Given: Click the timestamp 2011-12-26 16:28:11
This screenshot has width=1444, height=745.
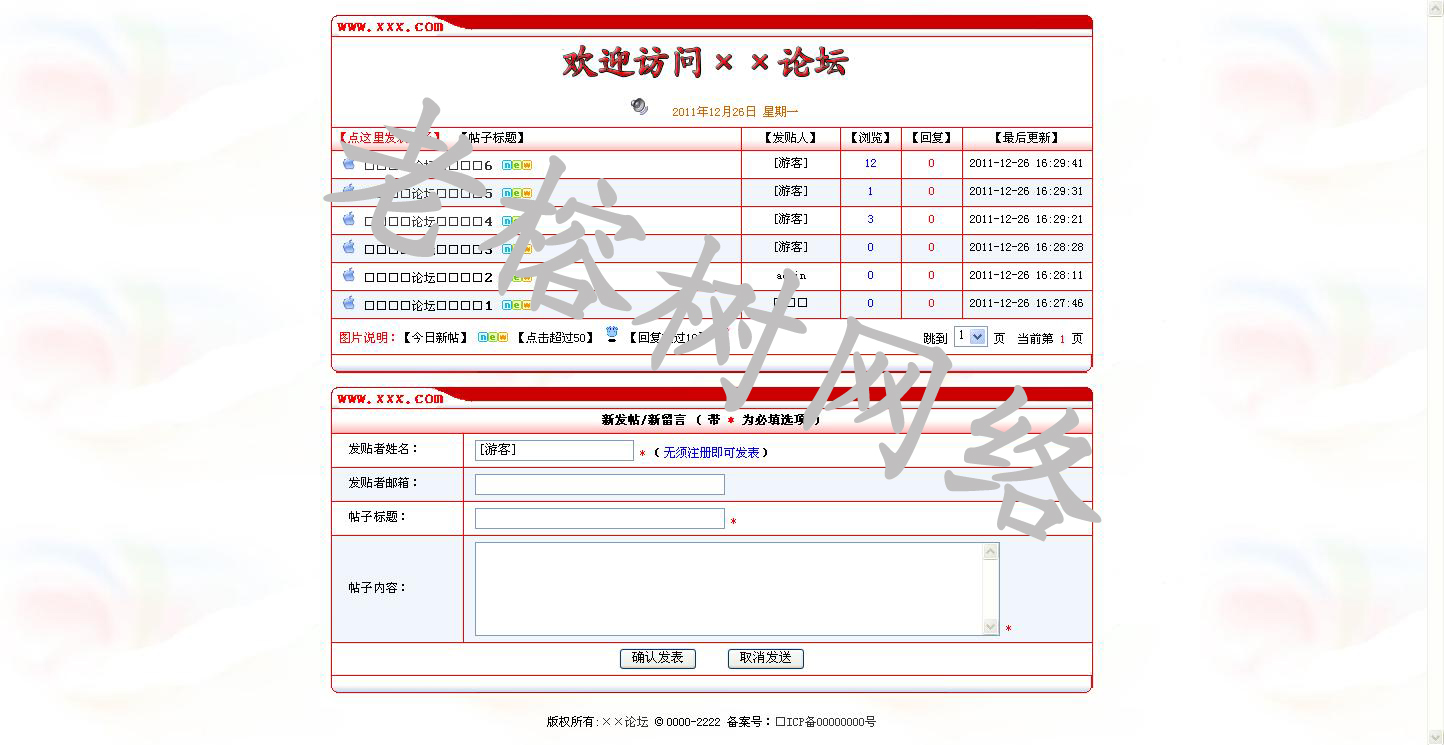Looking at the screenshot, I should 1026,275.
